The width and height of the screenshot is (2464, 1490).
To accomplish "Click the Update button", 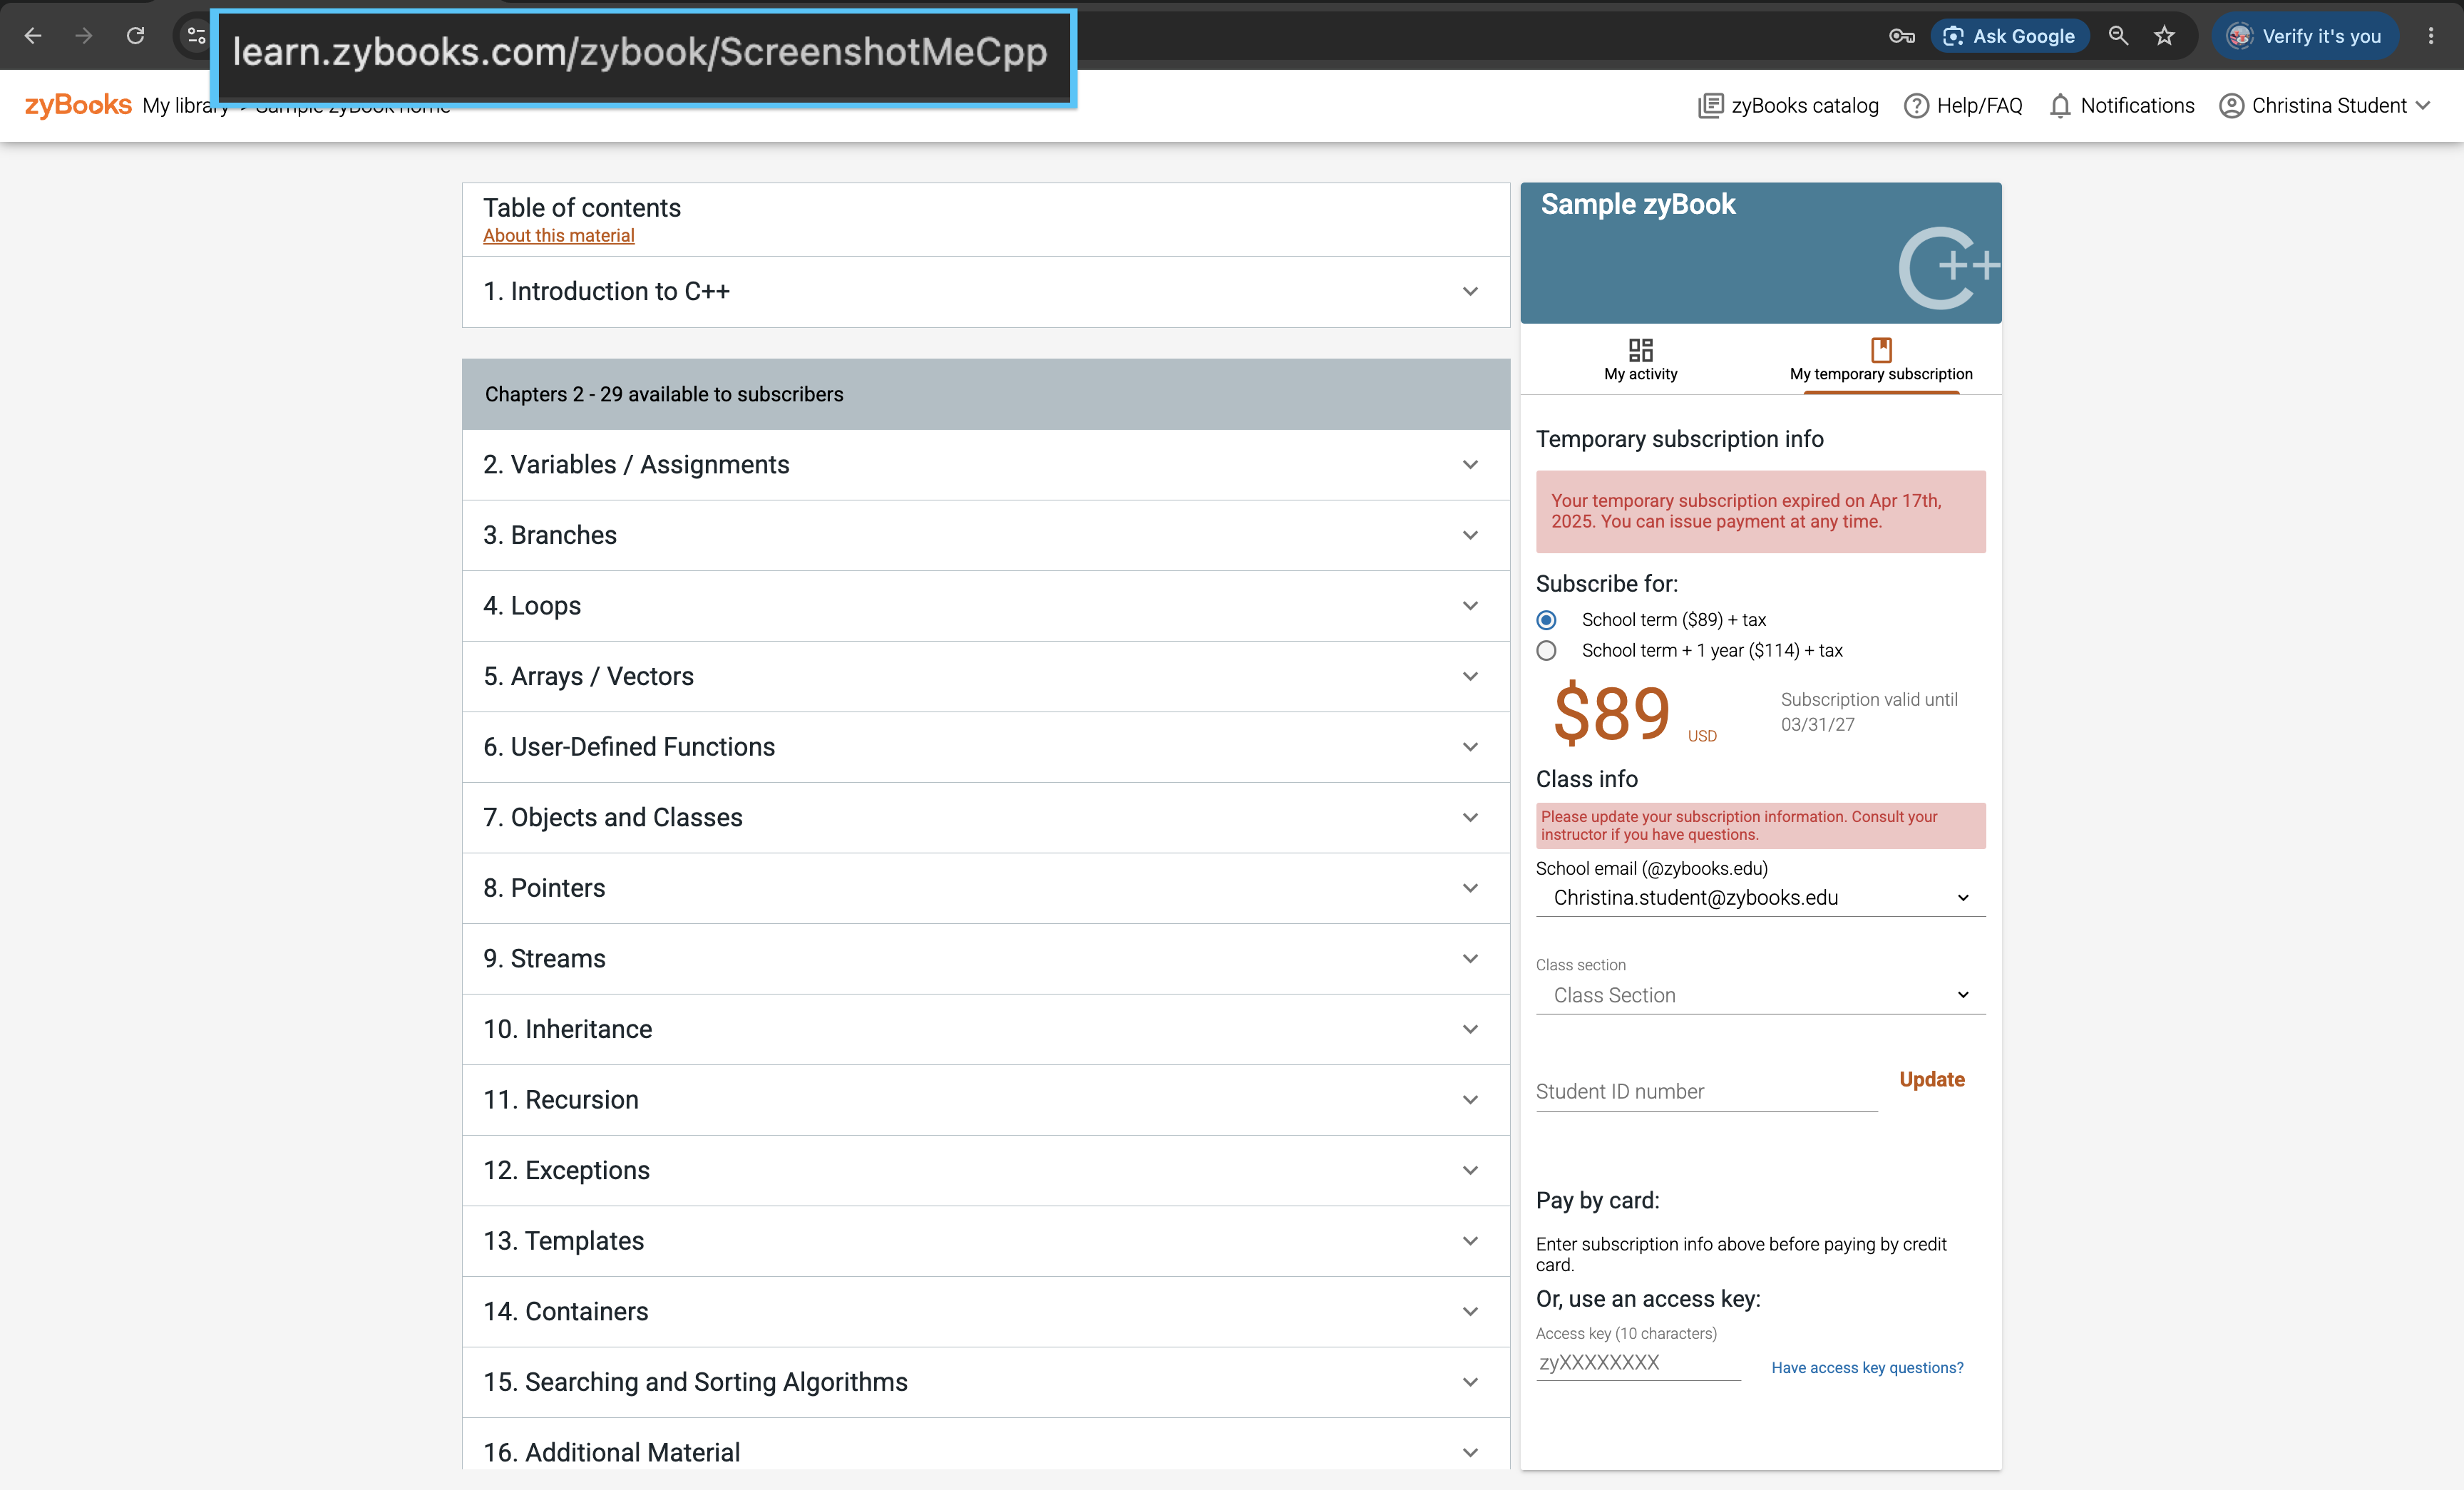I will click(x=1932, y=1080).
